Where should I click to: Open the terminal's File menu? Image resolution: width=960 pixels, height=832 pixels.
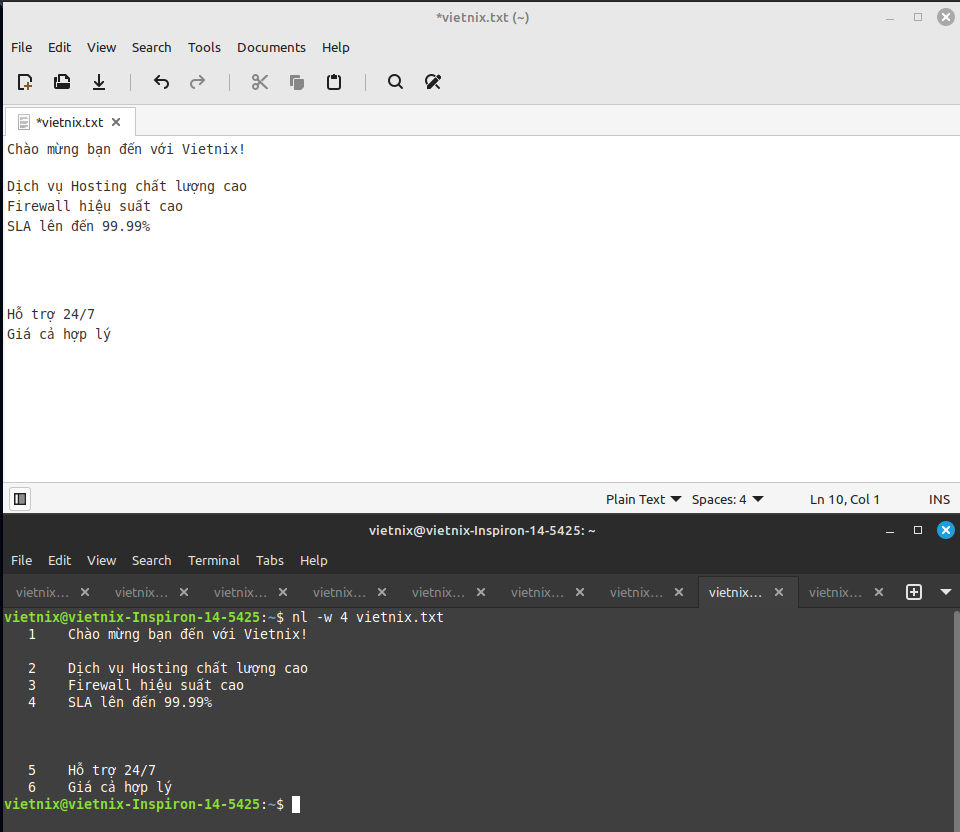coord(21,560)
